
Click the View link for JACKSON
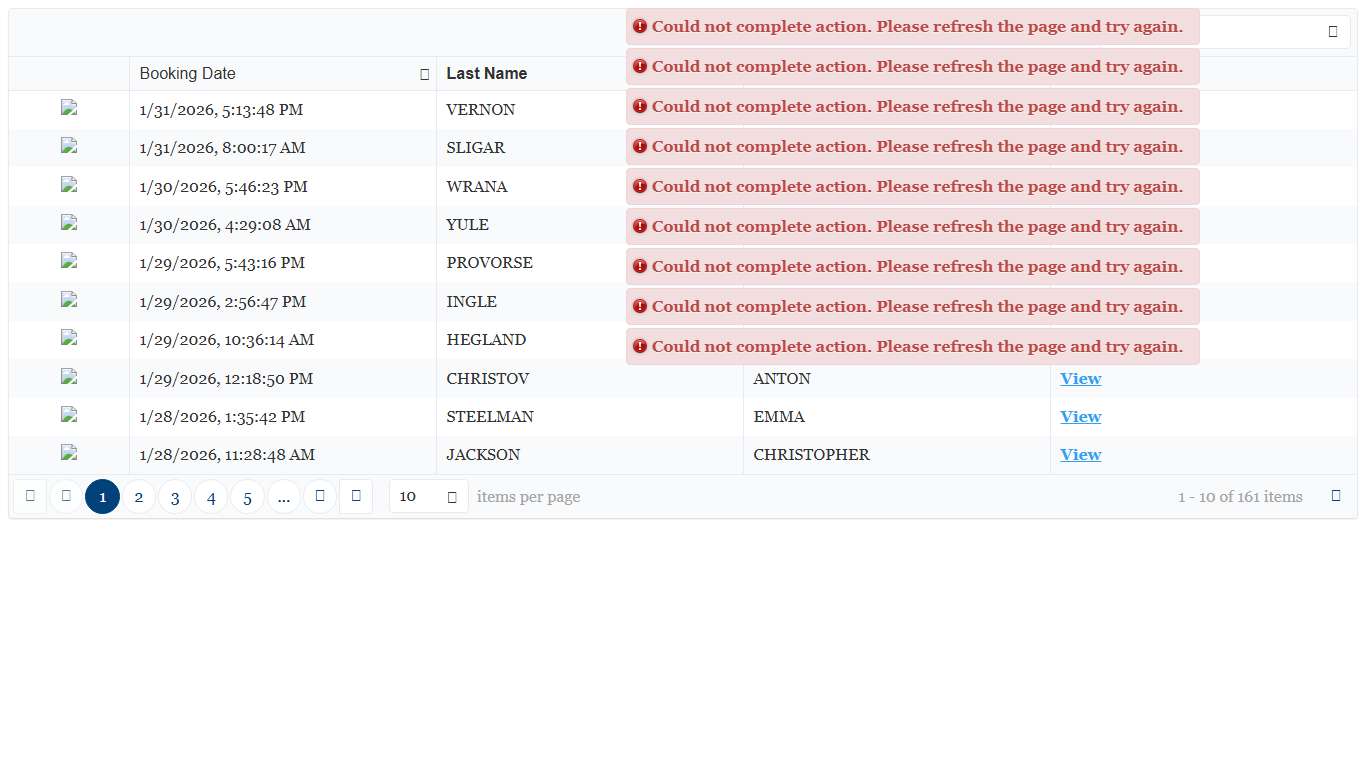coord(1080,455)
